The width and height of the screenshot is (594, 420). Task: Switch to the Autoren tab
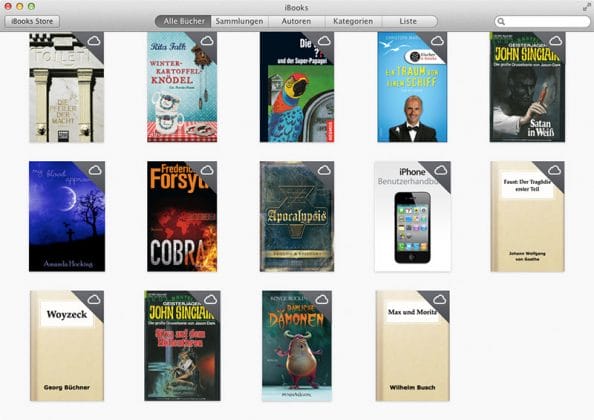pyautogui.click(x=296, y=21)
